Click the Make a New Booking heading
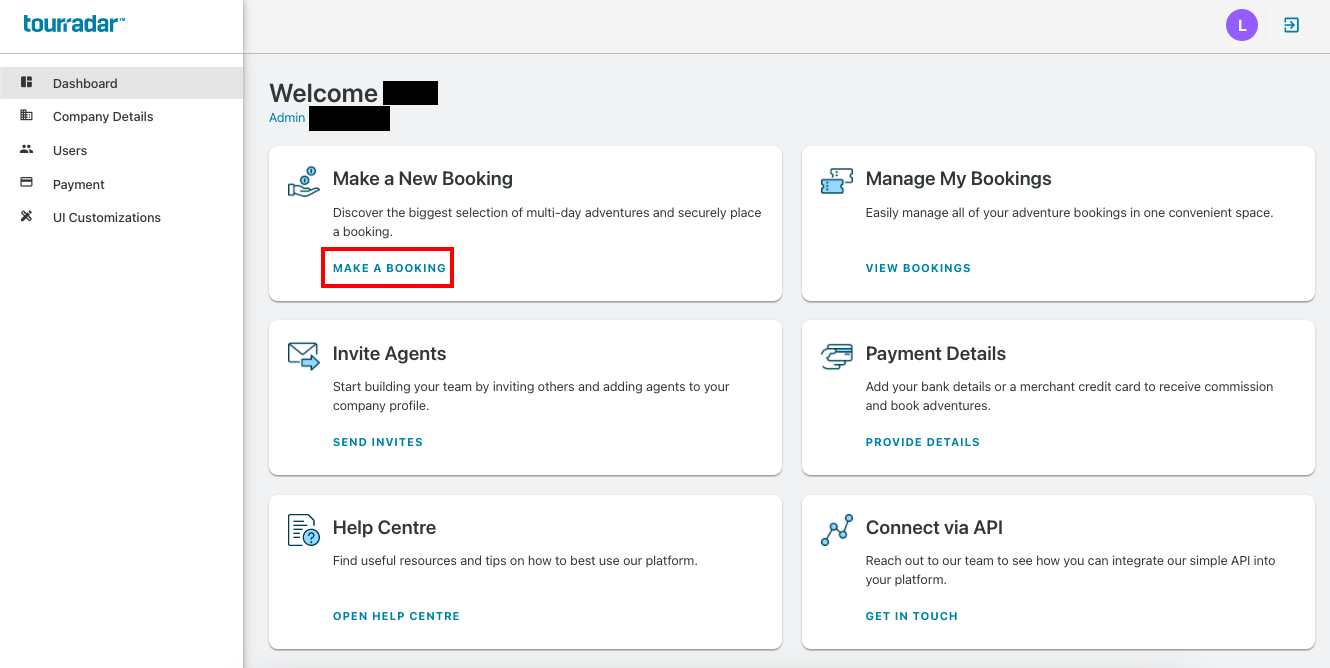 (423, 179)
